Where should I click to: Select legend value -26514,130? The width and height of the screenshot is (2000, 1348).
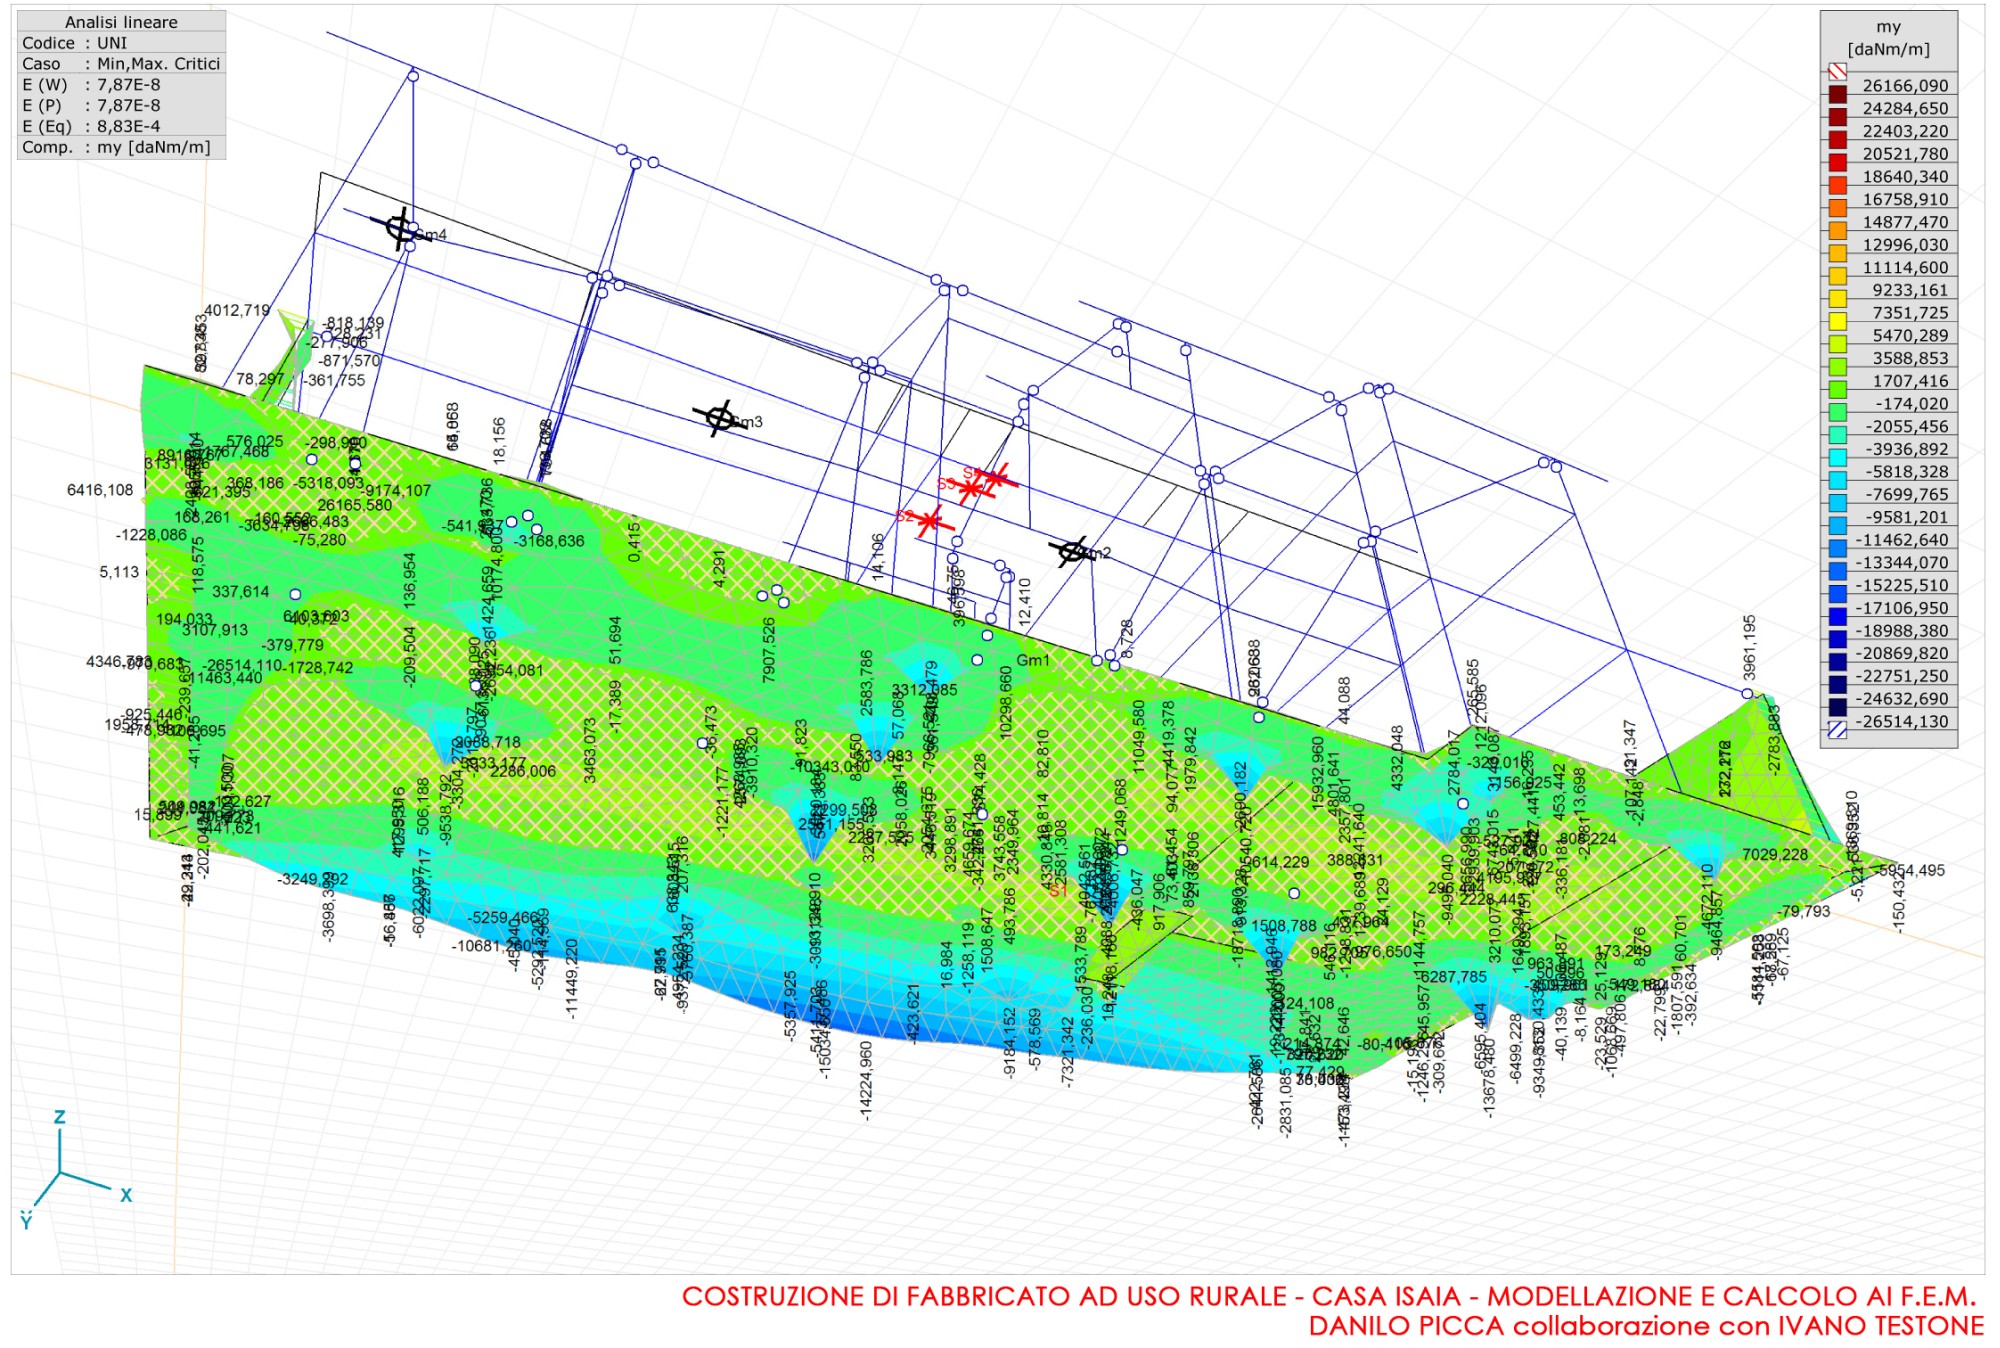tap(1902, 721)
